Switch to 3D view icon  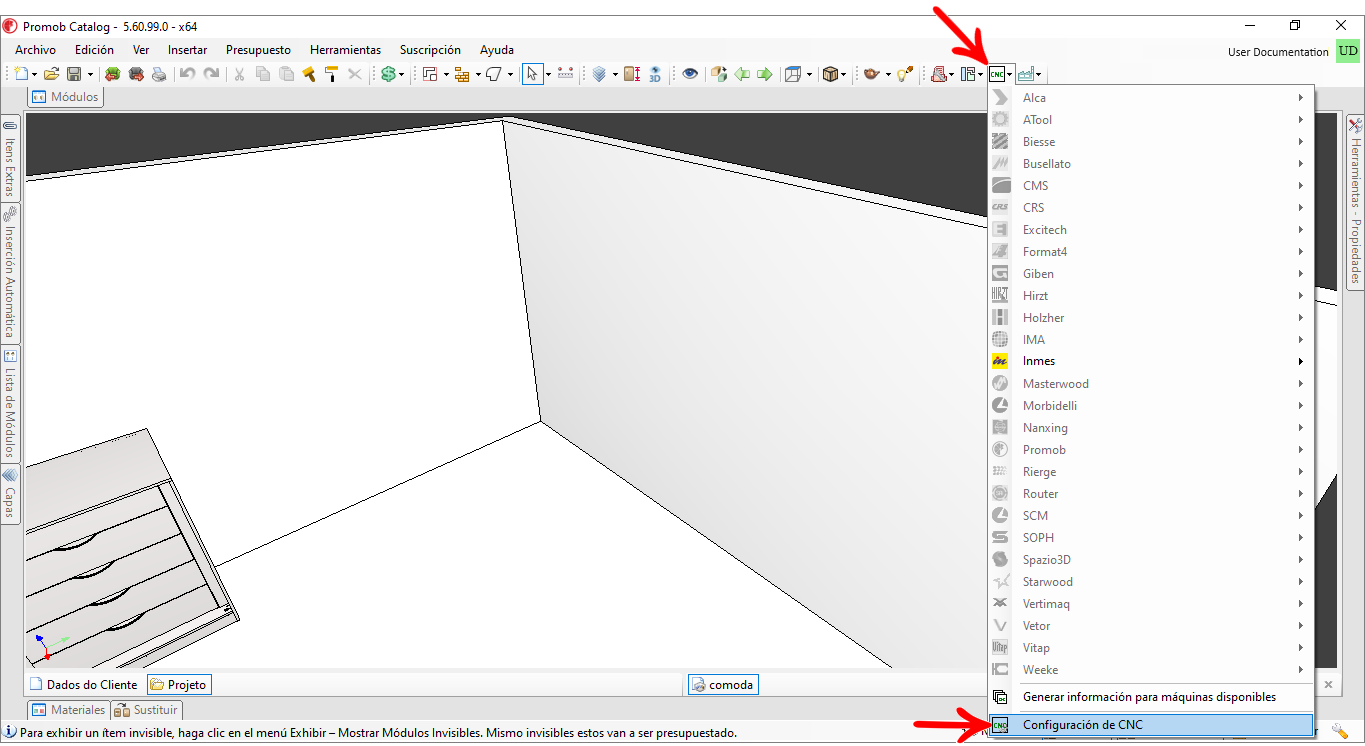(x=655, y=74)
